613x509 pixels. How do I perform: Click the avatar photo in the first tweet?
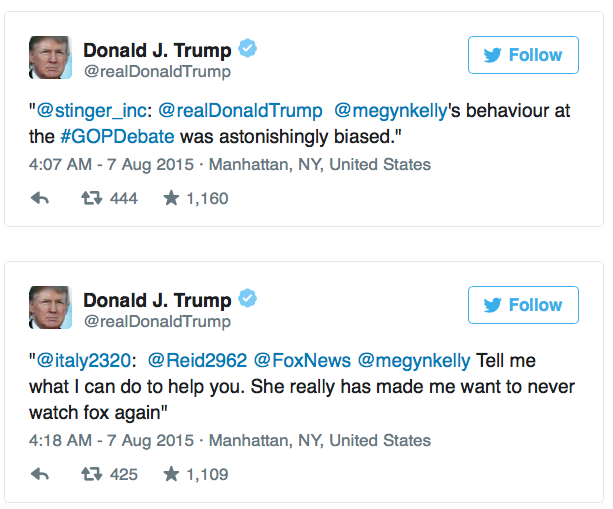tap(49, 58)
